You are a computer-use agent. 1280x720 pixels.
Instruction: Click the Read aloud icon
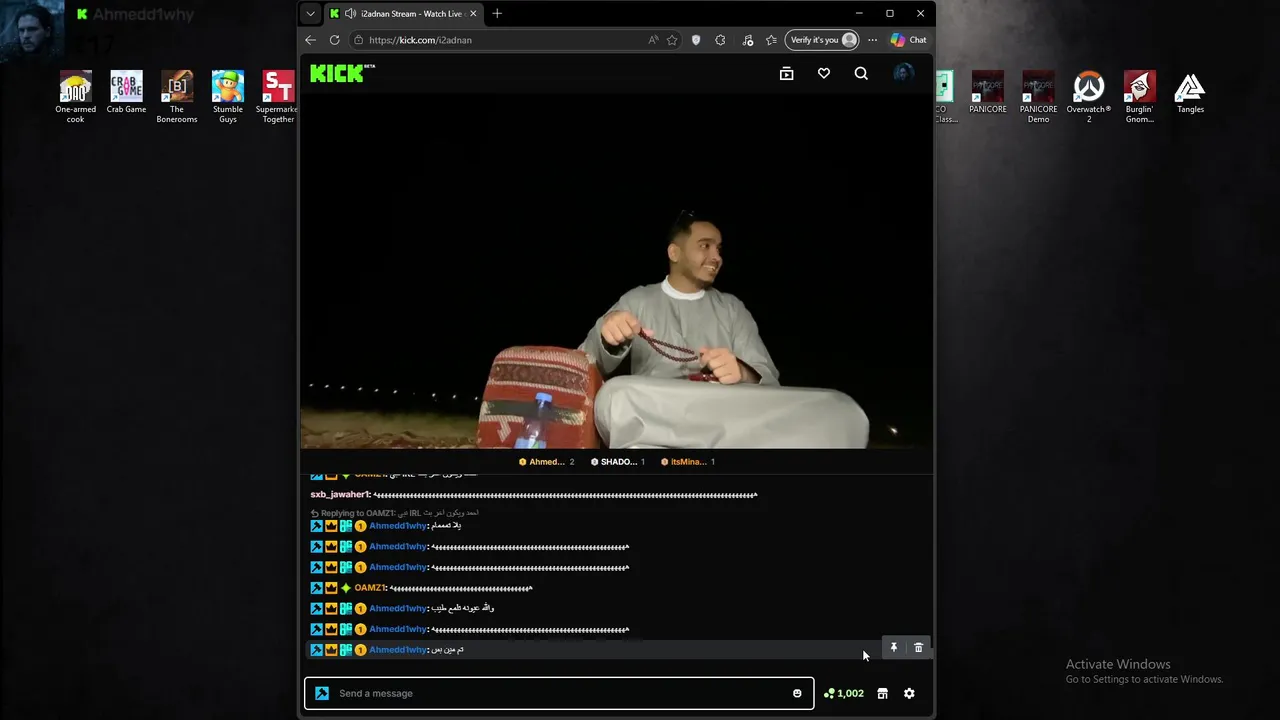[x=653, y=40]
